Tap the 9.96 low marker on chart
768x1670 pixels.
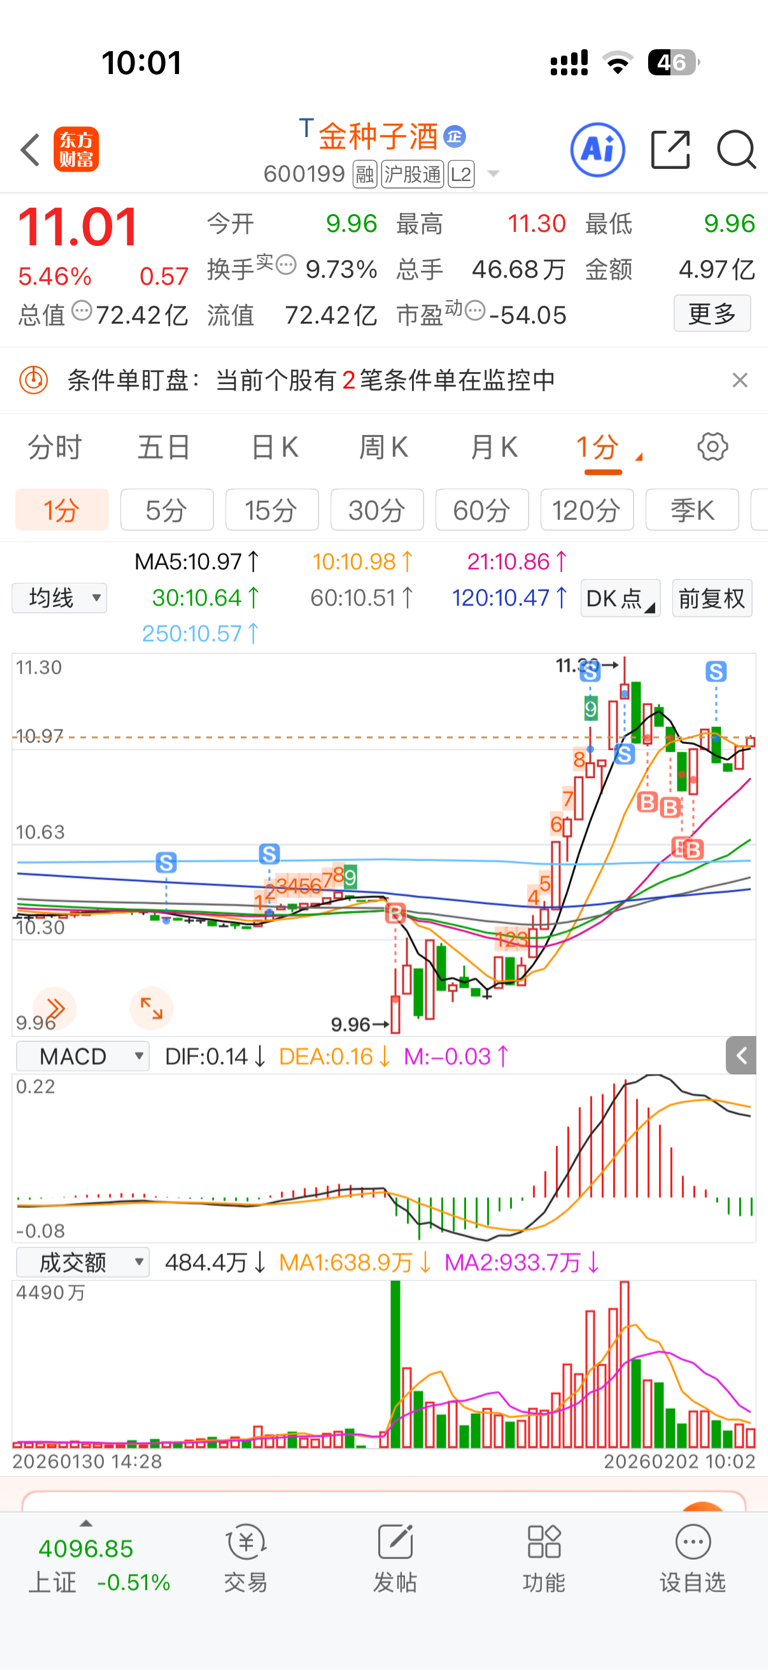pos(360,1024)
